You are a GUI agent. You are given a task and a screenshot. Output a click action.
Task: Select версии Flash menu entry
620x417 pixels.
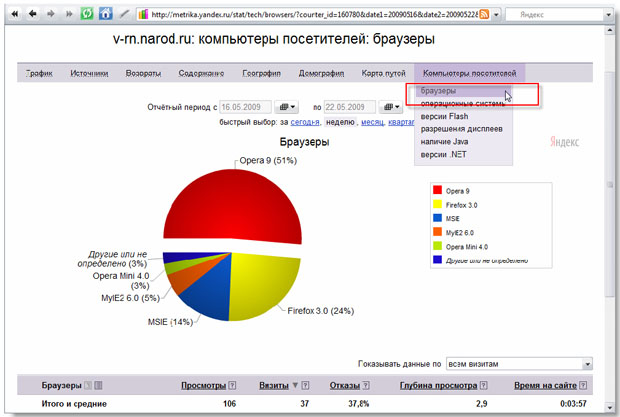tap(444, 116)
